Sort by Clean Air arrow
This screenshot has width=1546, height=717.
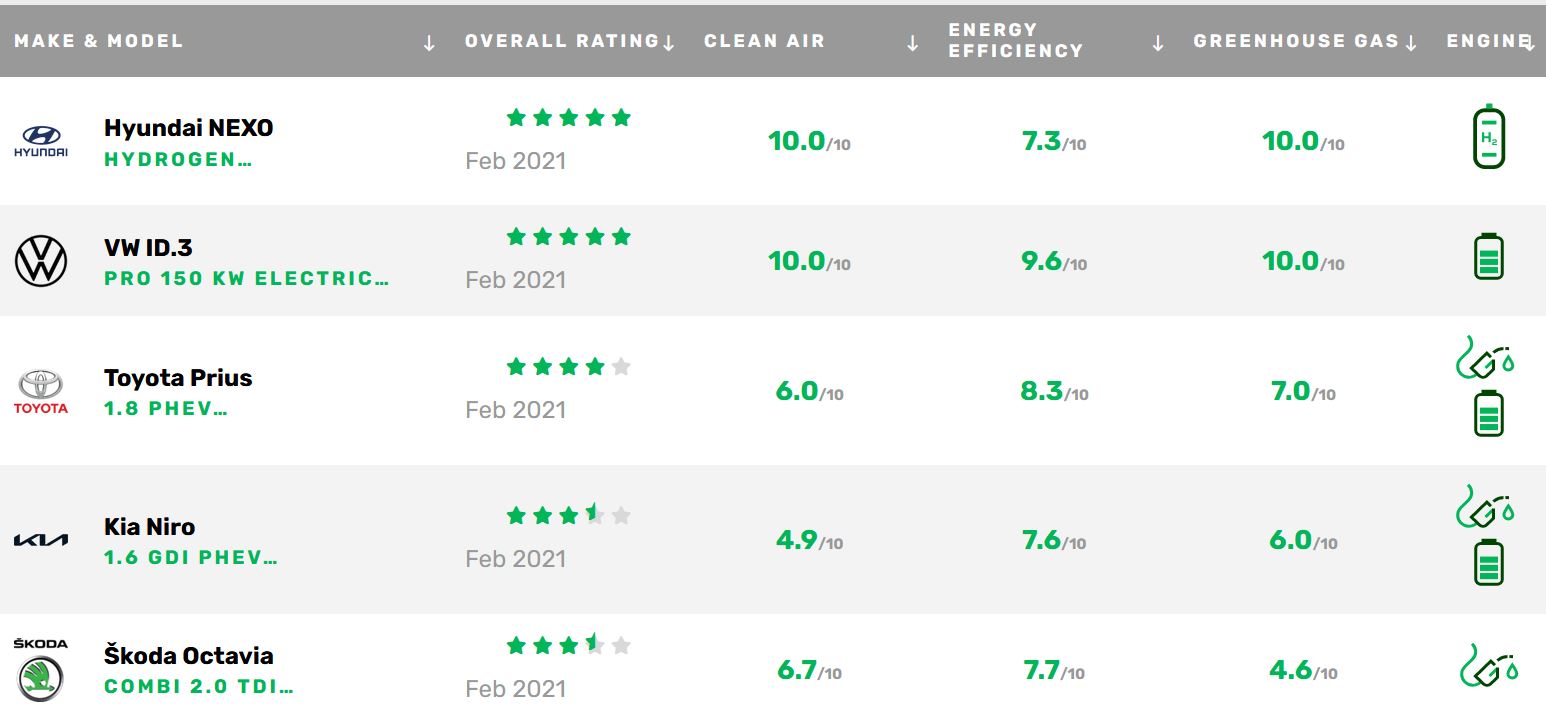click(x=912, y=43)
